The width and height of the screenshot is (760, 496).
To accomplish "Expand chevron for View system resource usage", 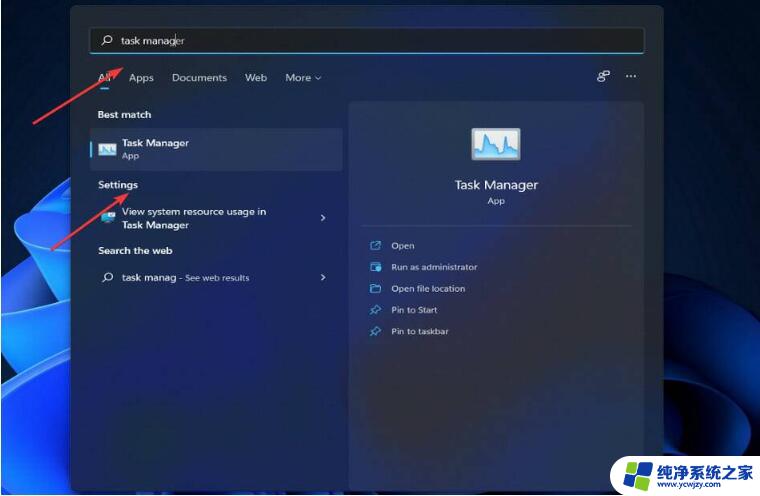I will click(x=323, y=218).
